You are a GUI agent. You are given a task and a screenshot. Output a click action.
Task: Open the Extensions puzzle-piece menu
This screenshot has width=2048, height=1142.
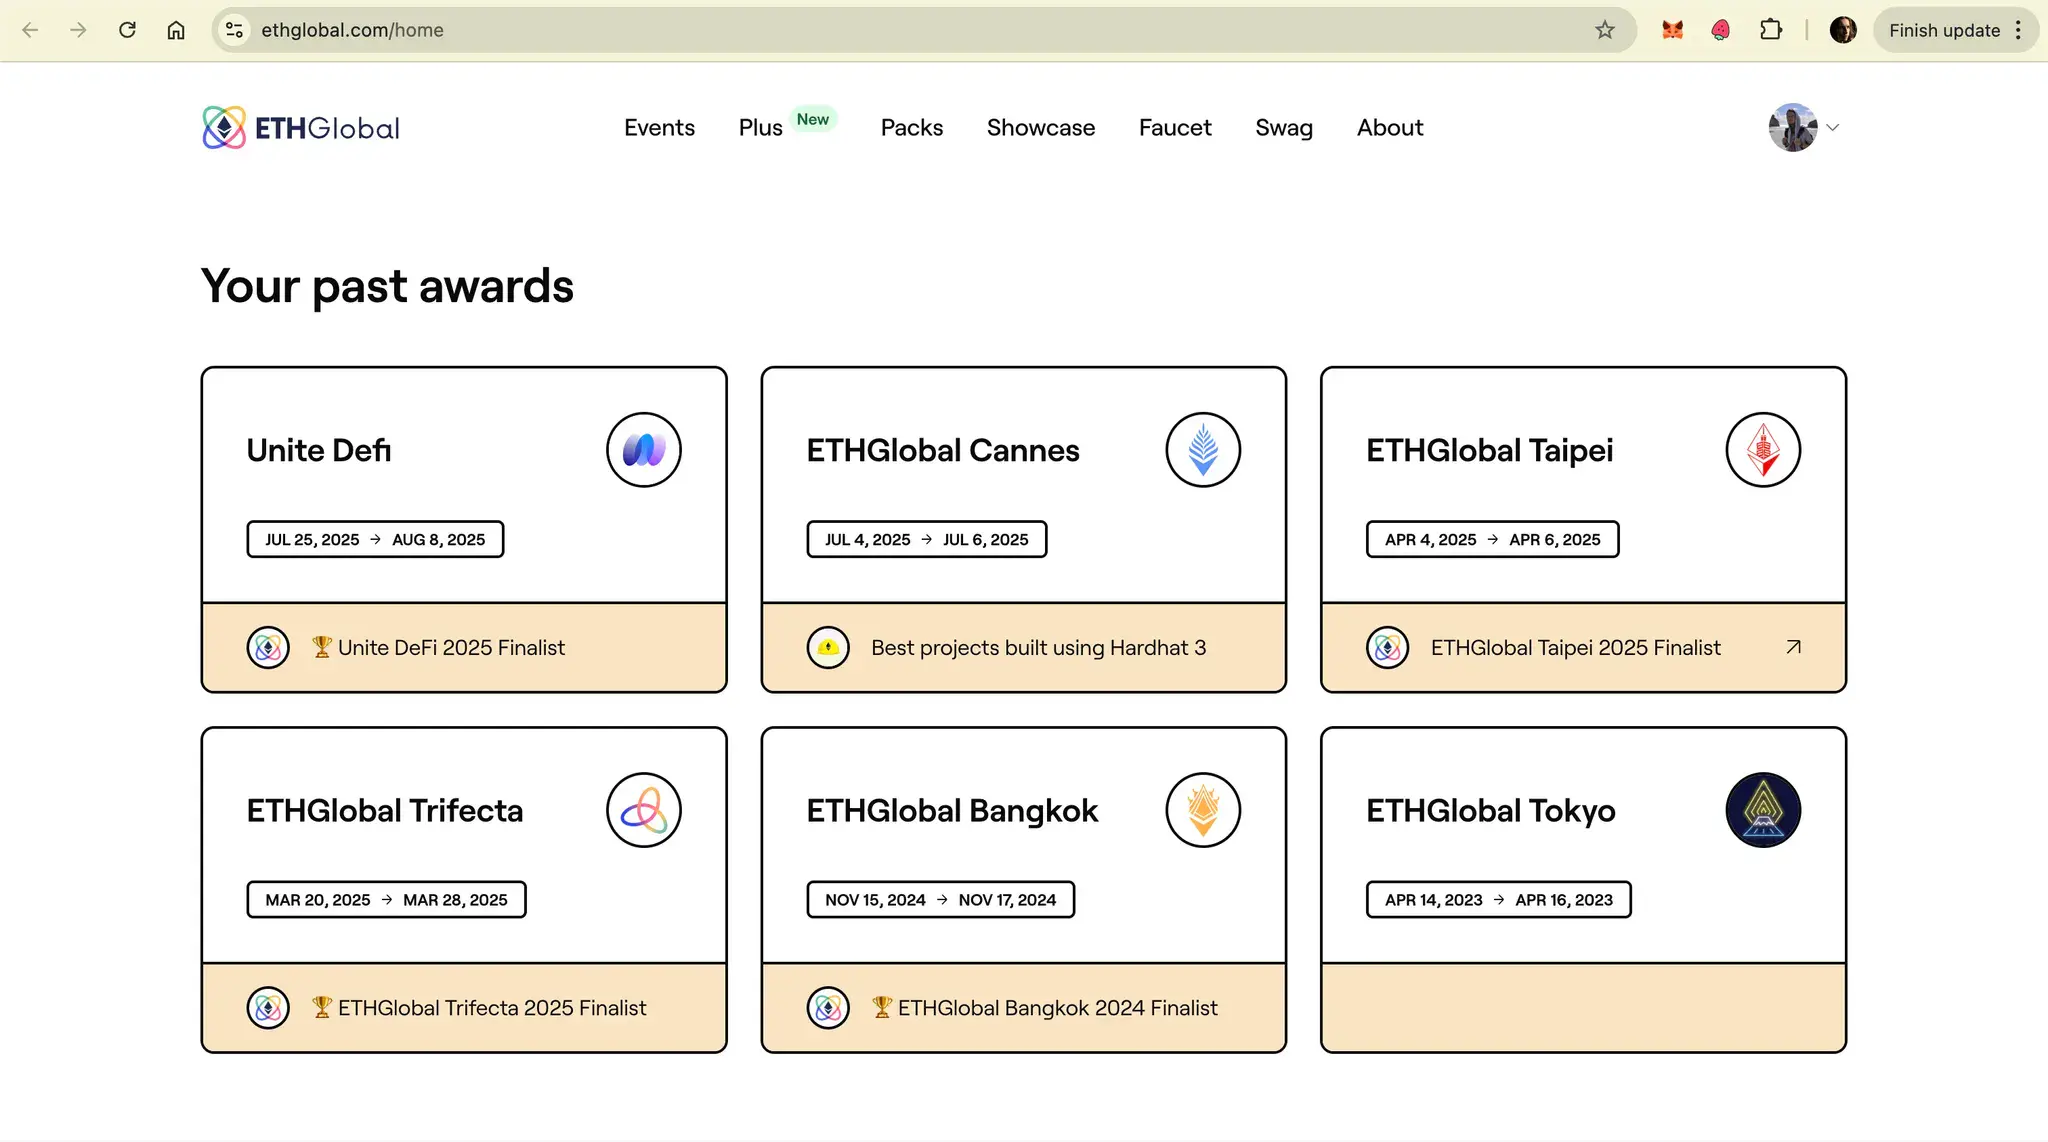pyautogui.click(x=1771, y=30)
